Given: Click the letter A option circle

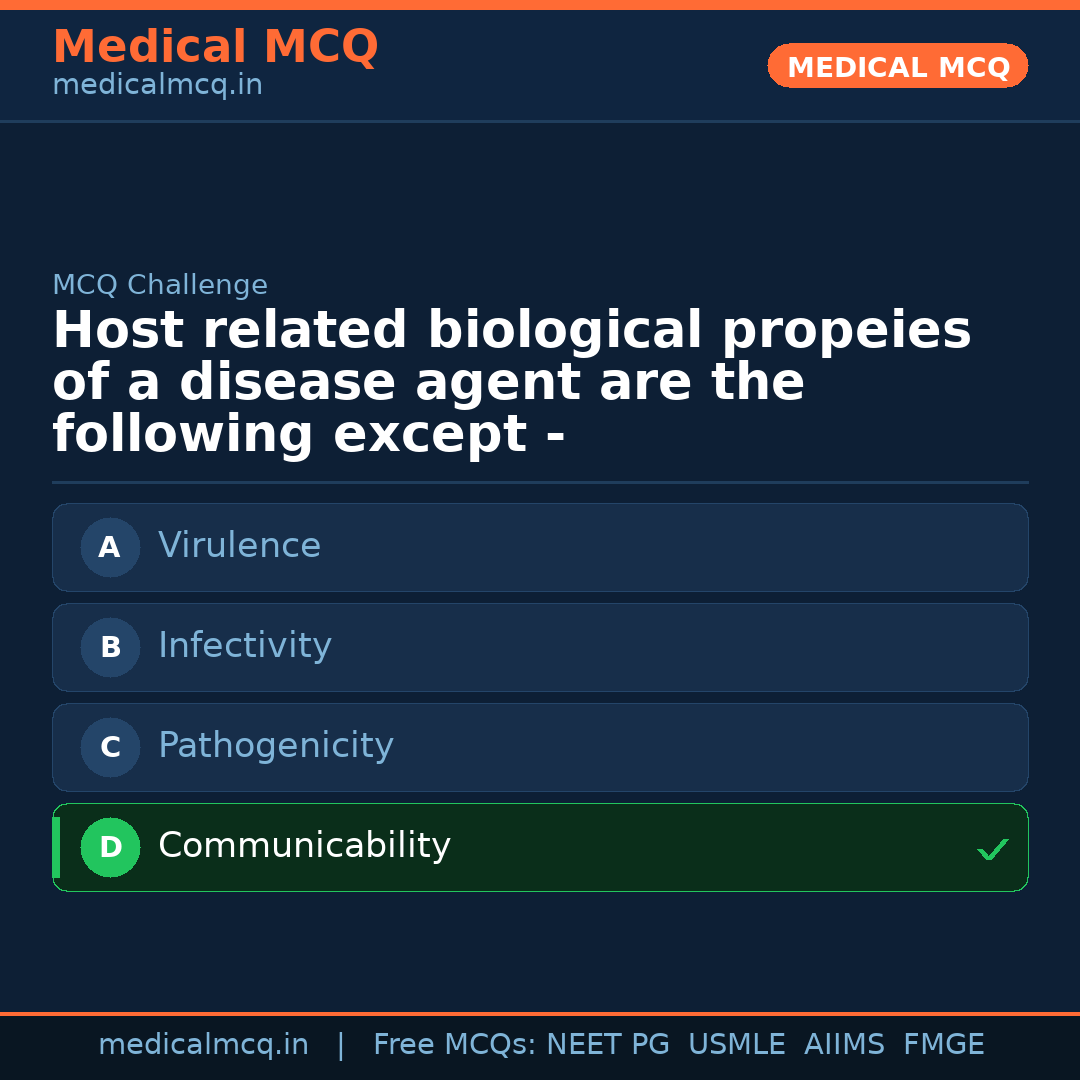Looking at the screenshot, I should click(110, 547).
